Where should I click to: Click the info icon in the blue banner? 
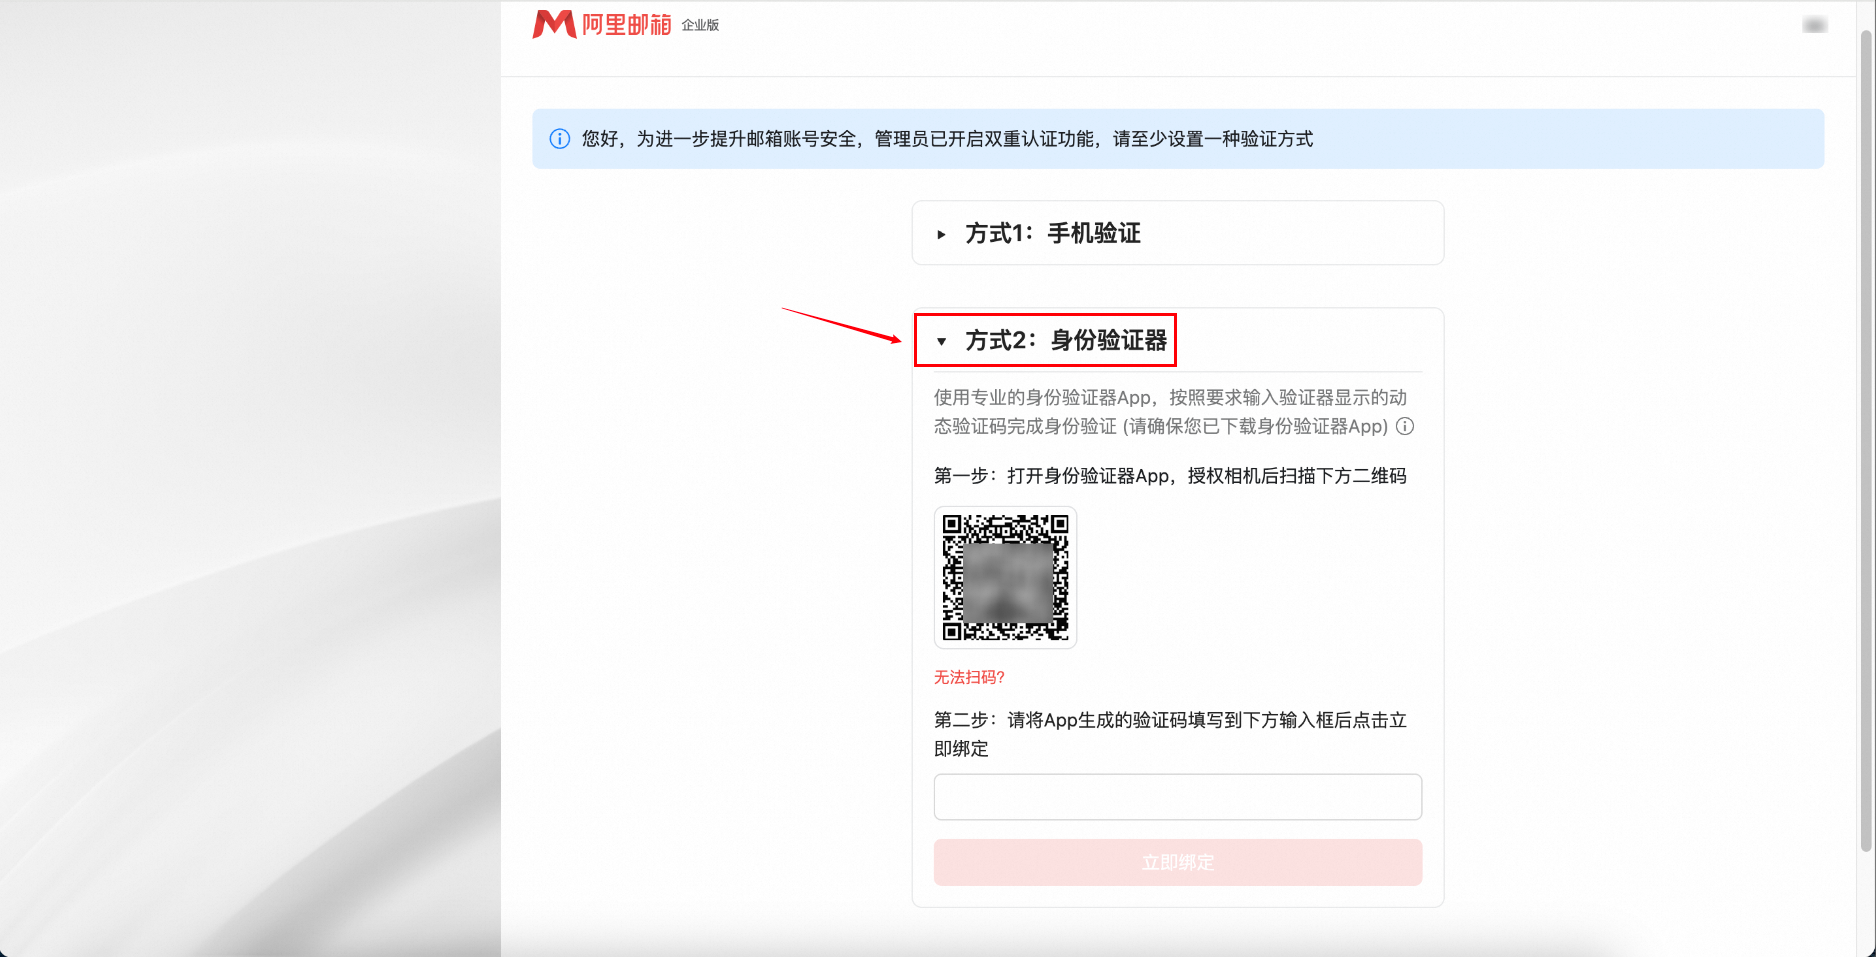click(x=560, y=139)
